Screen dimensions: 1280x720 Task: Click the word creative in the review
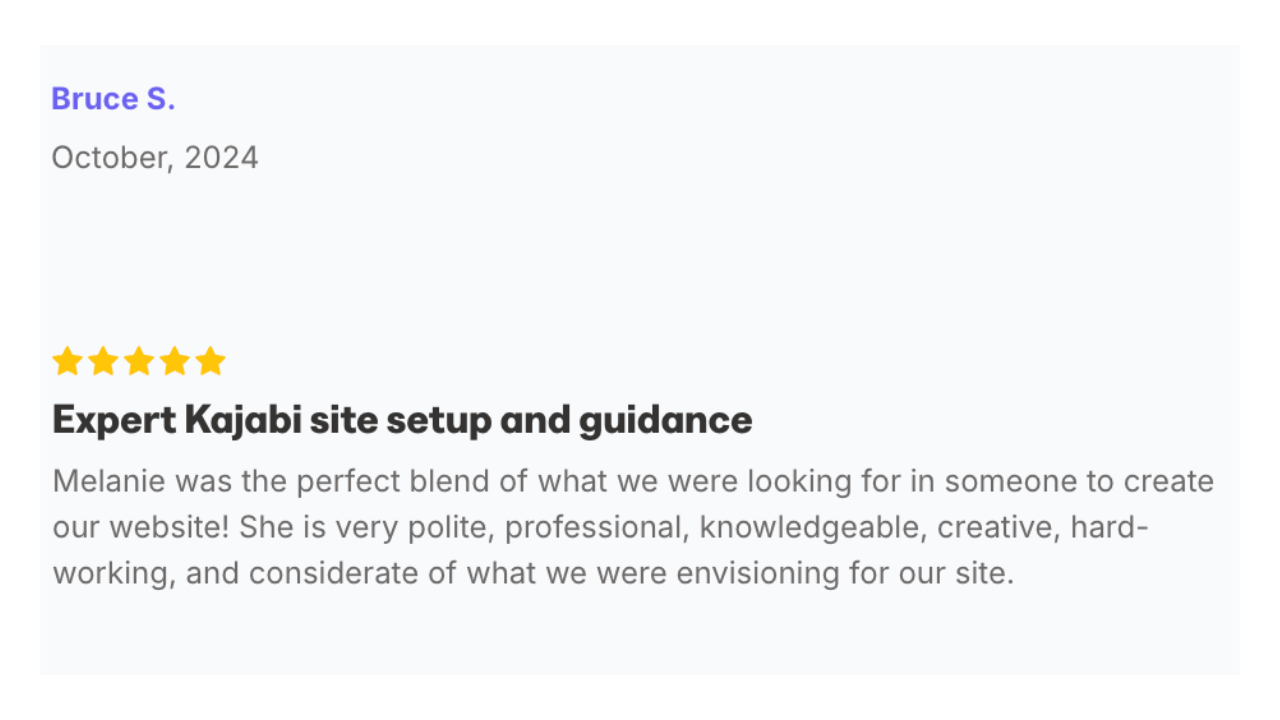point(998,527)
